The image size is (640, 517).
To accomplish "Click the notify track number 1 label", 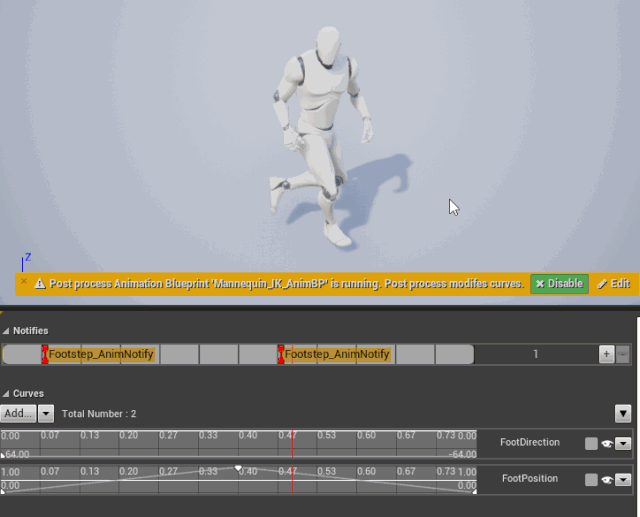I will click(x=536, y=354).
